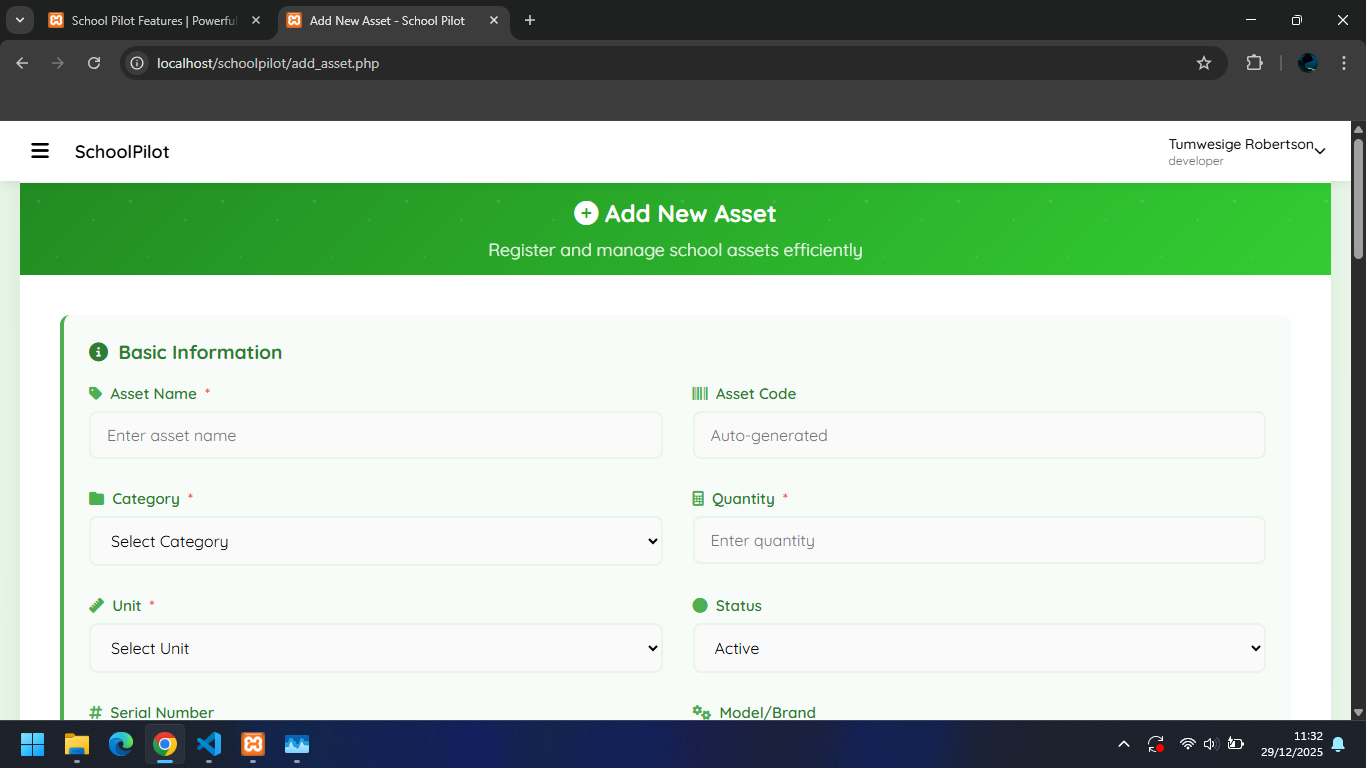Launch XAMPP from the taskbar
1366x768 pixels.
(253, 744)
